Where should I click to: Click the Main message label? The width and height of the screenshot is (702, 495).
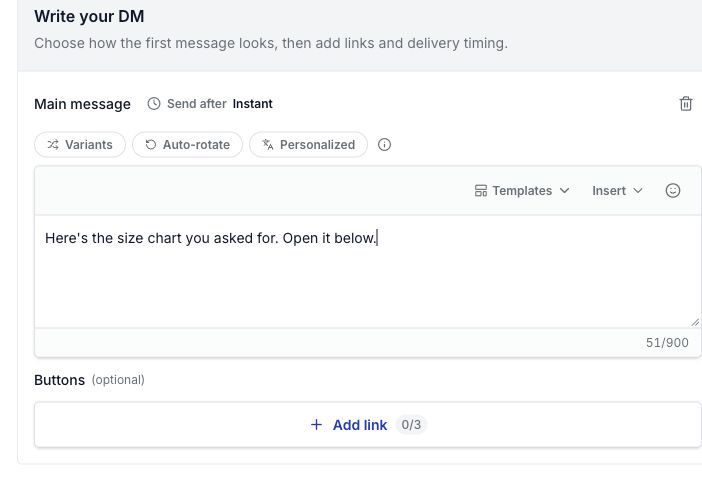[82, 104]
